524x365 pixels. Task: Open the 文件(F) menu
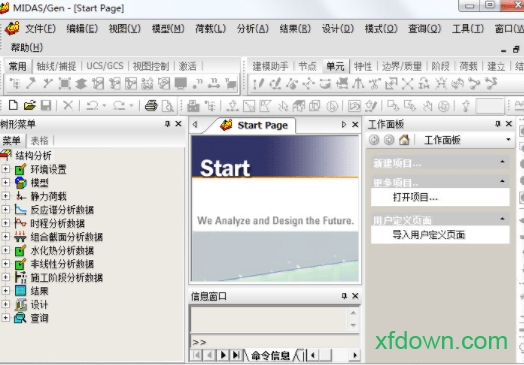point(40,29)
